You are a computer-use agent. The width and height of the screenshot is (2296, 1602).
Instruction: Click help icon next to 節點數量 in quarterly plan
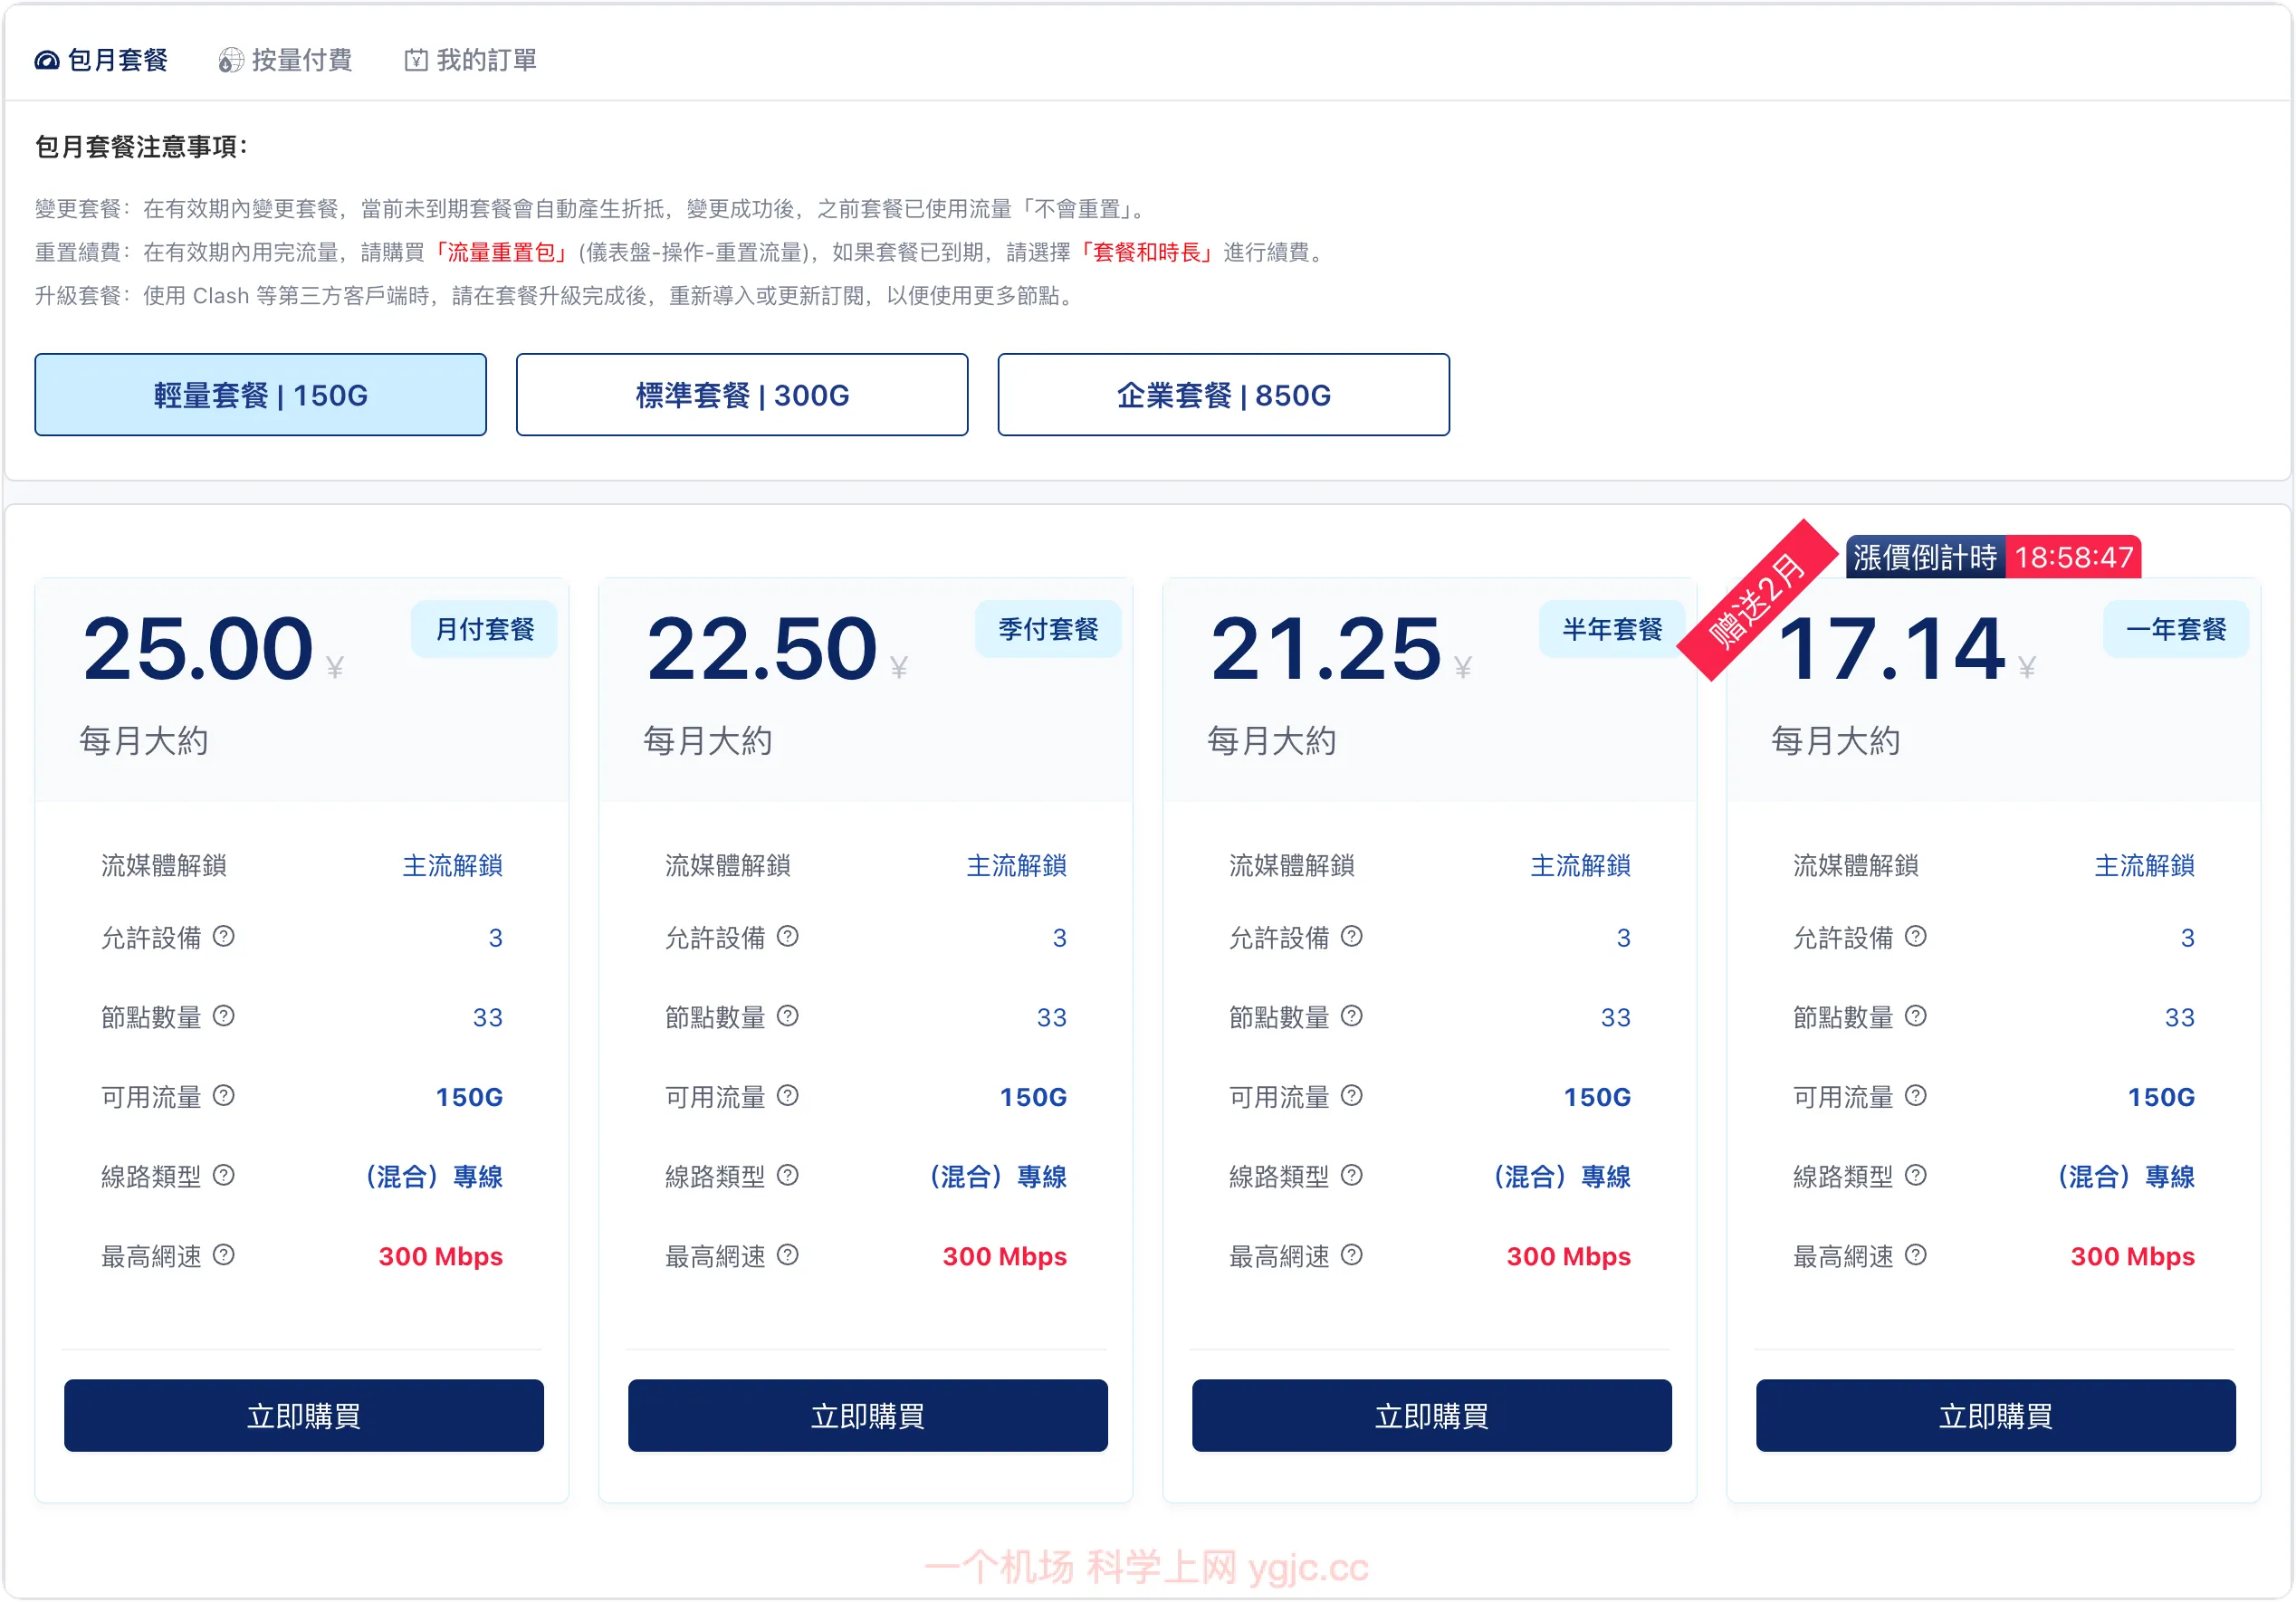(x=788, y=1016)
